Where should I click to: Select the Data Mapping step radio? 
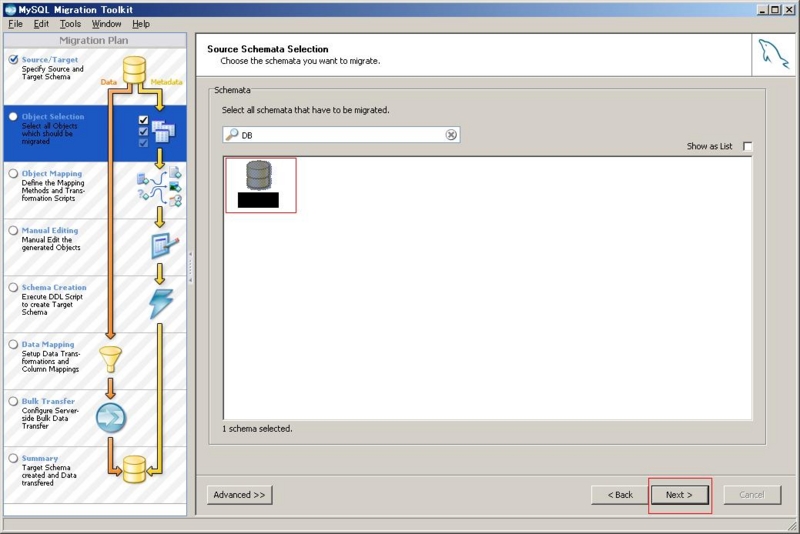click(x=13, y=344)
